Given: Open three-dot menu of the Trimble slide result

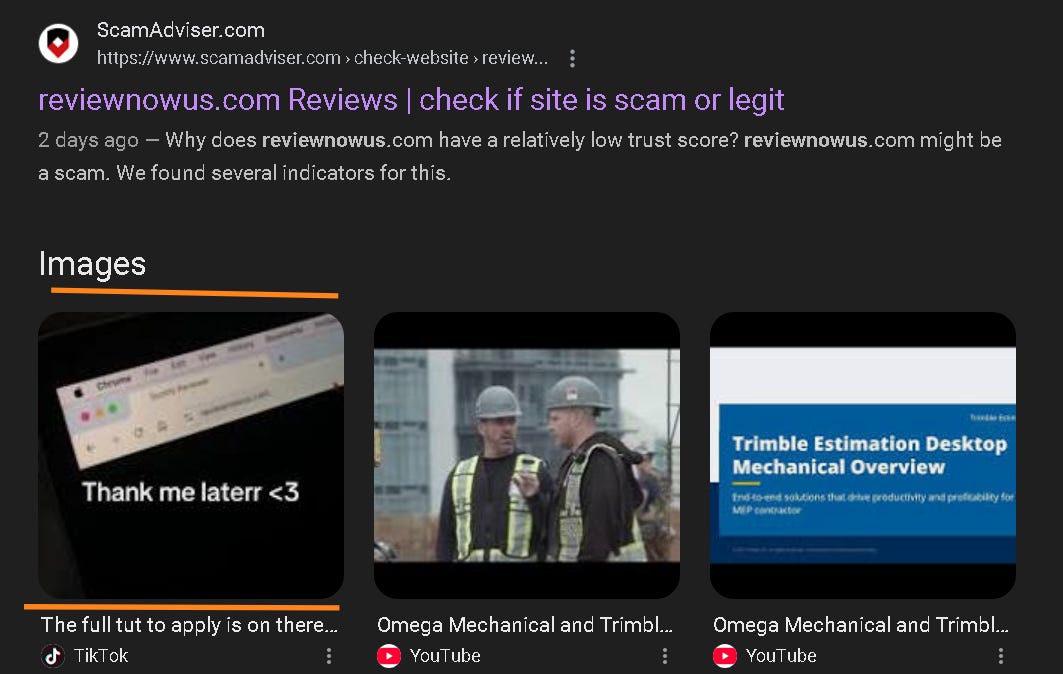Looking at the screenshot, I should click(x=1001, y=656).
